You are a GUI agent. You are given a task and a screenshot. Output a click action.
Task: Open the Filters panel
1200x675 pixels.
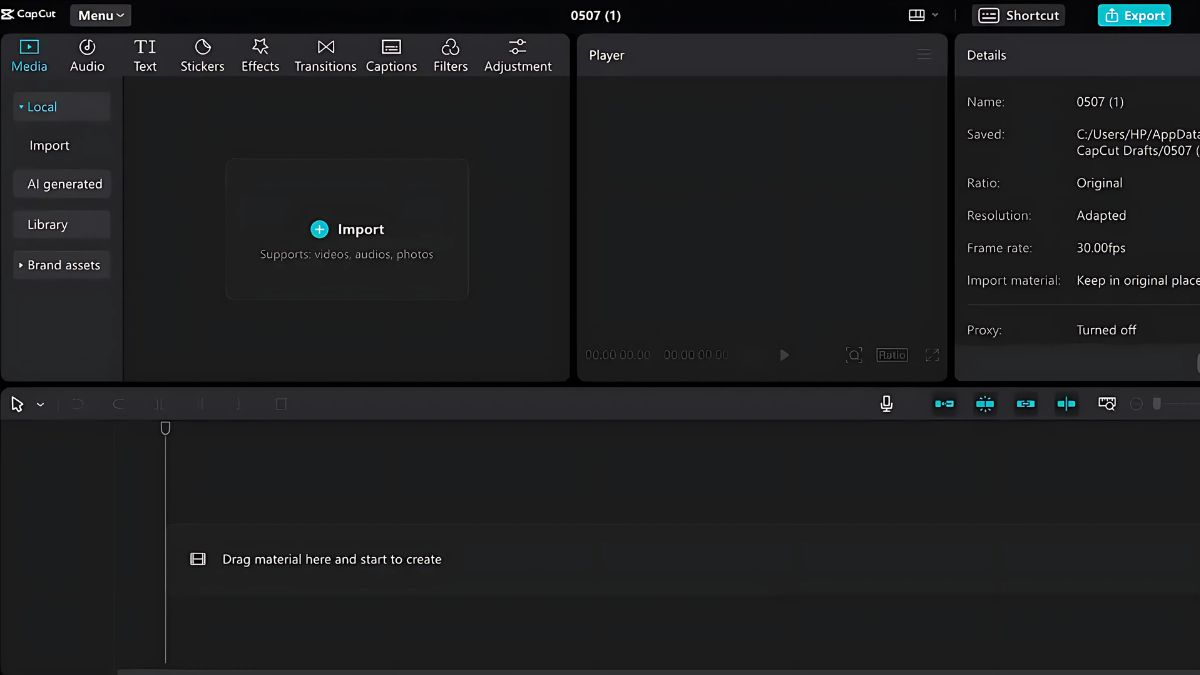tap(450, 54)
